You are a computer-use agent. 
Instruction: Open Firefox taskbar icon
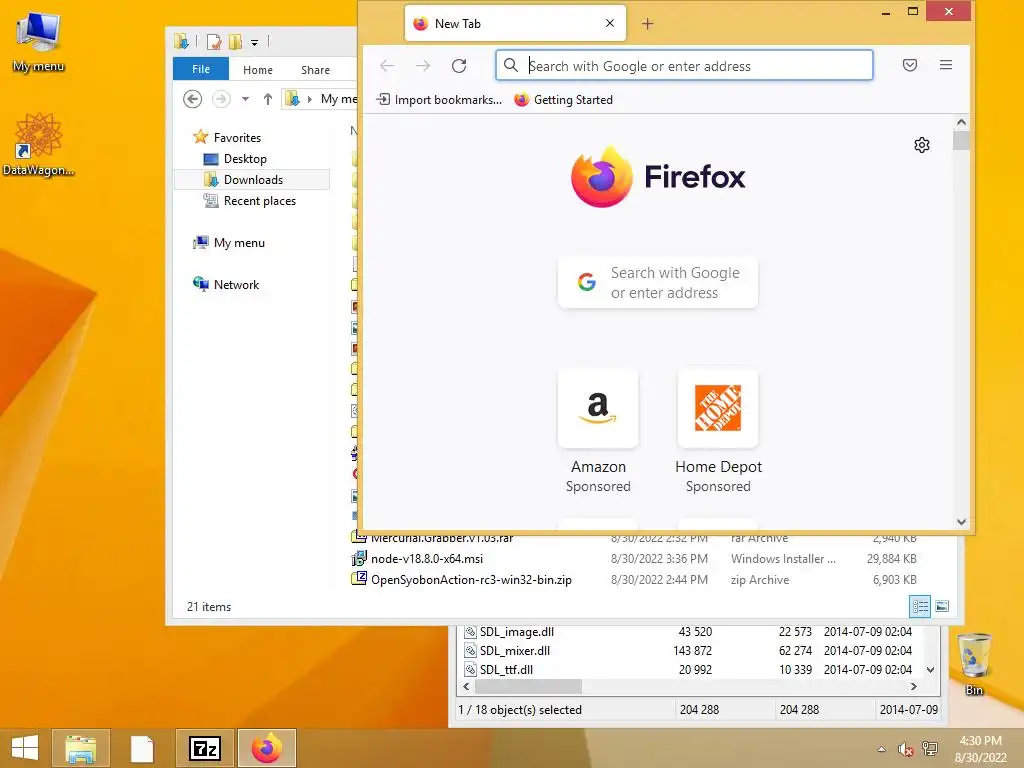tap(266, 748)
